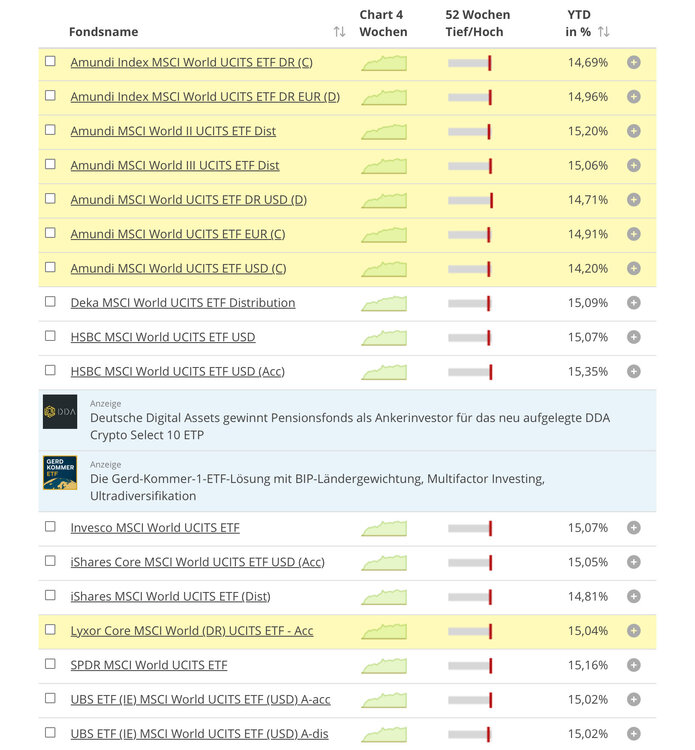Screen dimensions: 695x750
Task: Open 4-week chart for Lyxor Core MSCI World
Action: pos(384,631)
